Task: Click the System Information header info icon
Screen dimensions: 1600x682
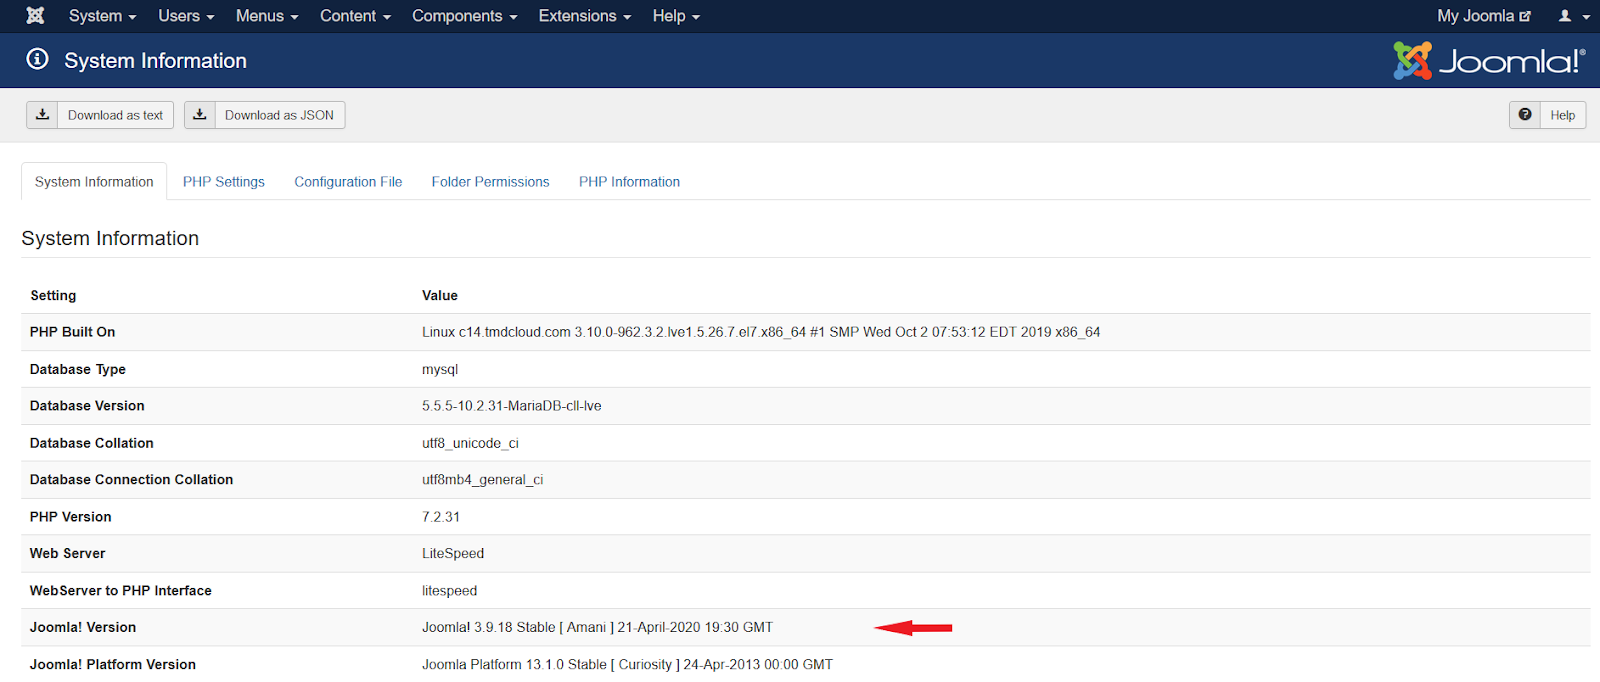Action: coord(37,60)
